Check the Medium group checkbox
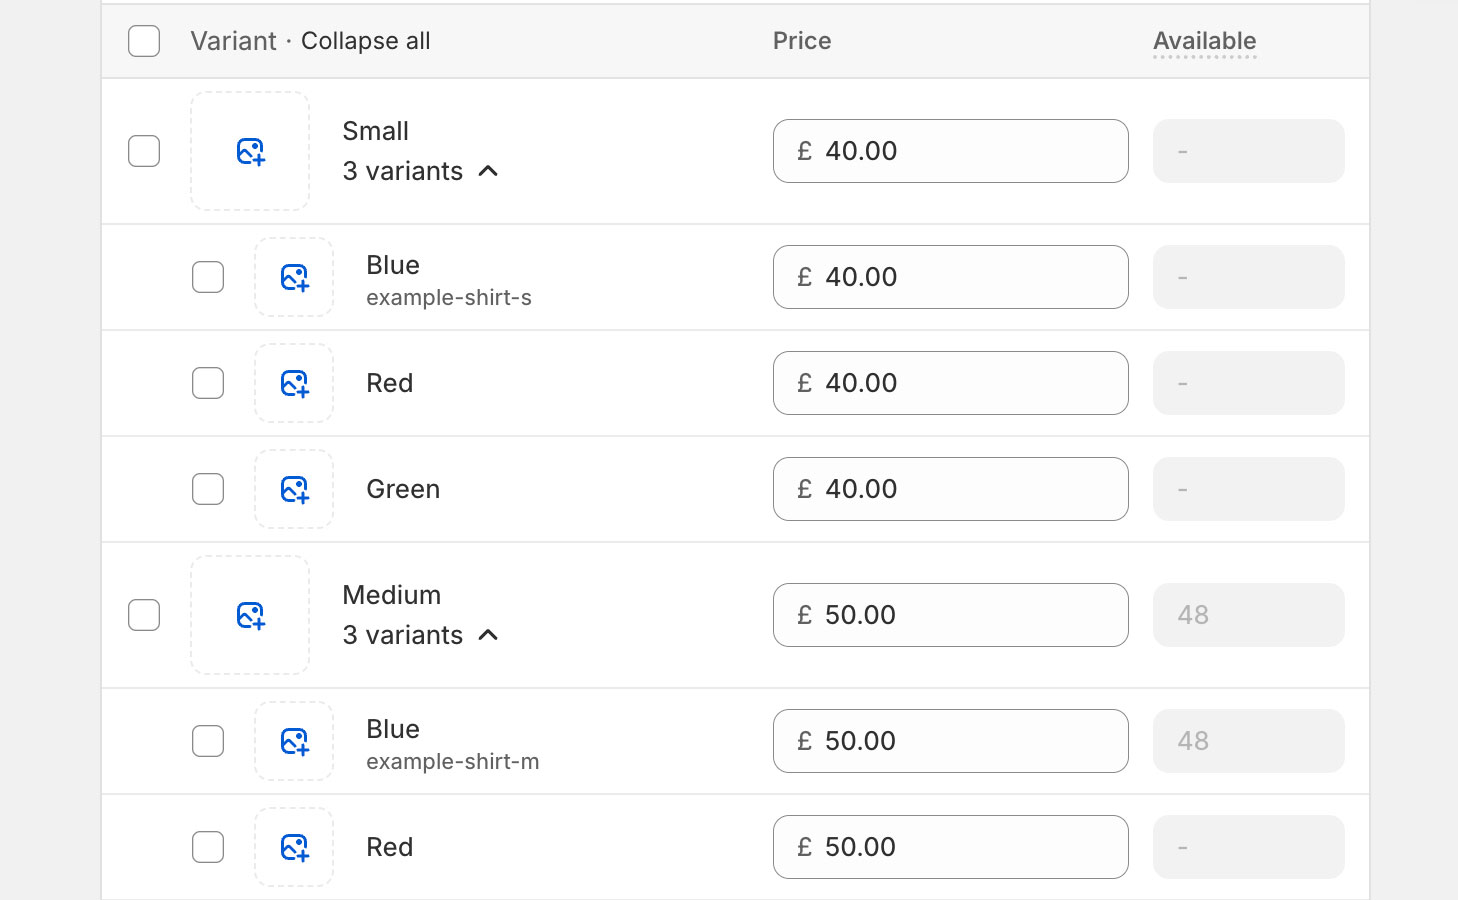Screen dimensions: 1458x900 click(x=144, y=615)
